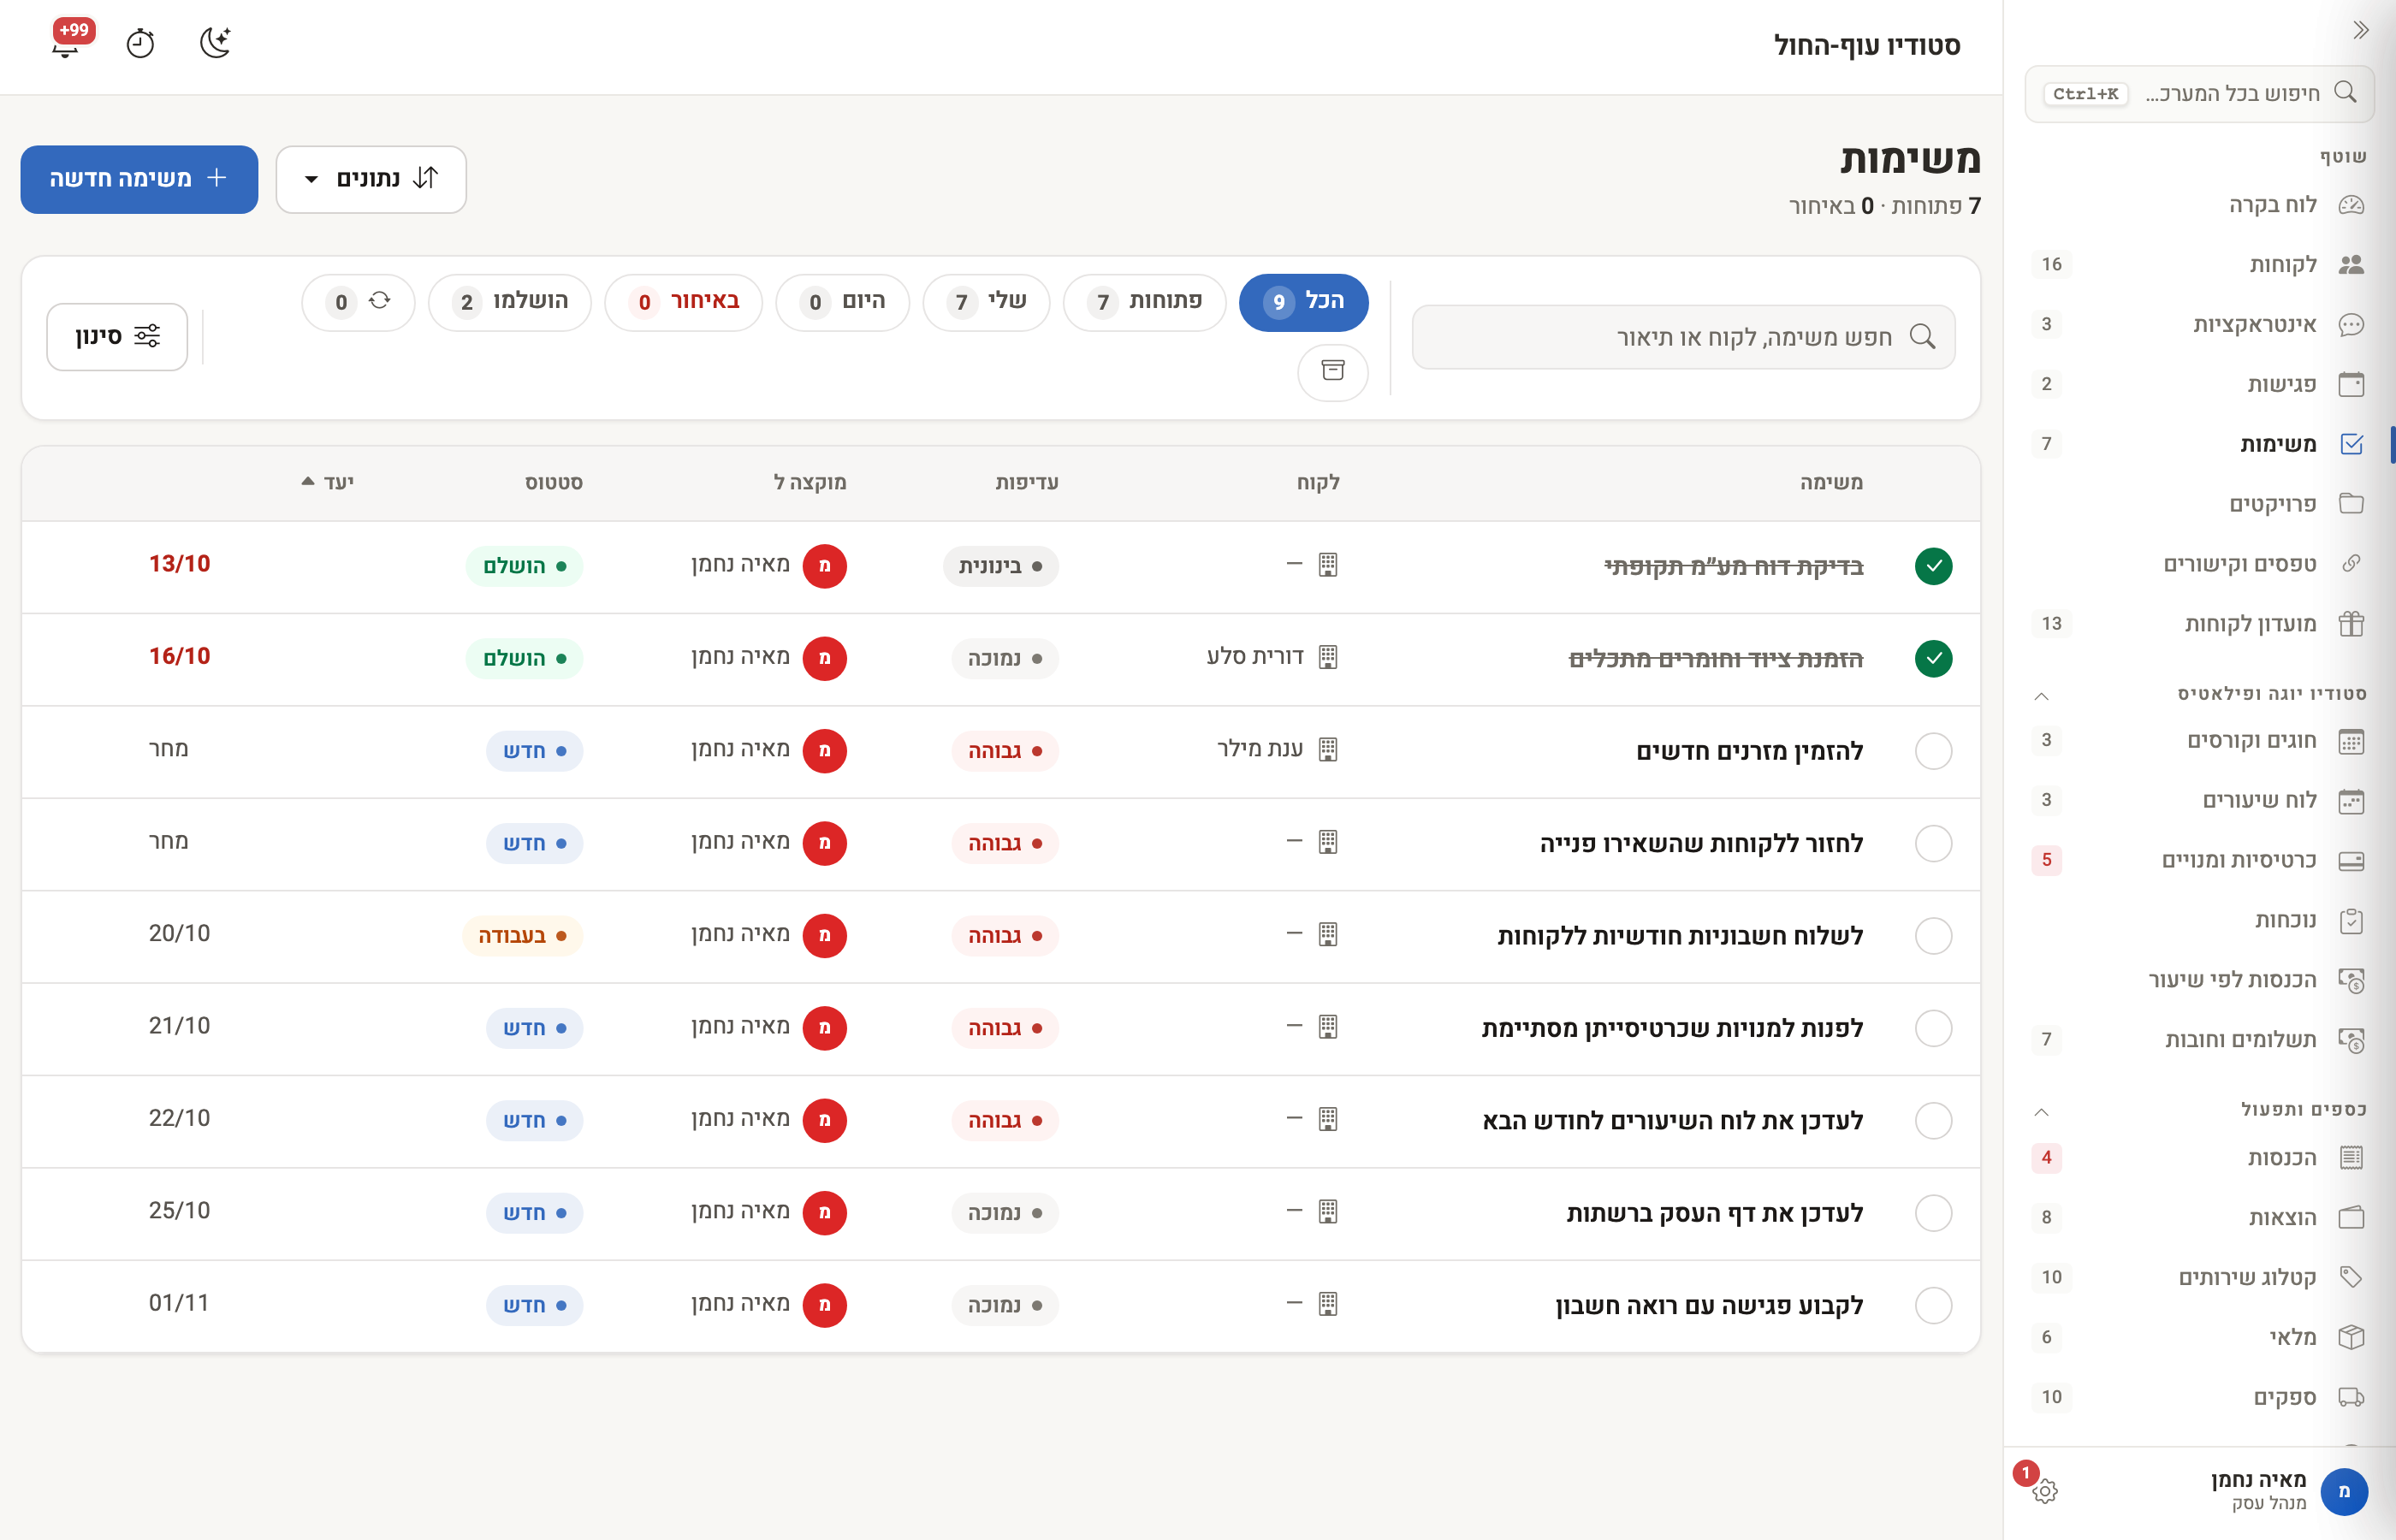The image size is (2396, 1540).
Task: Select the שלי filter chip
Action: (986, 302)
